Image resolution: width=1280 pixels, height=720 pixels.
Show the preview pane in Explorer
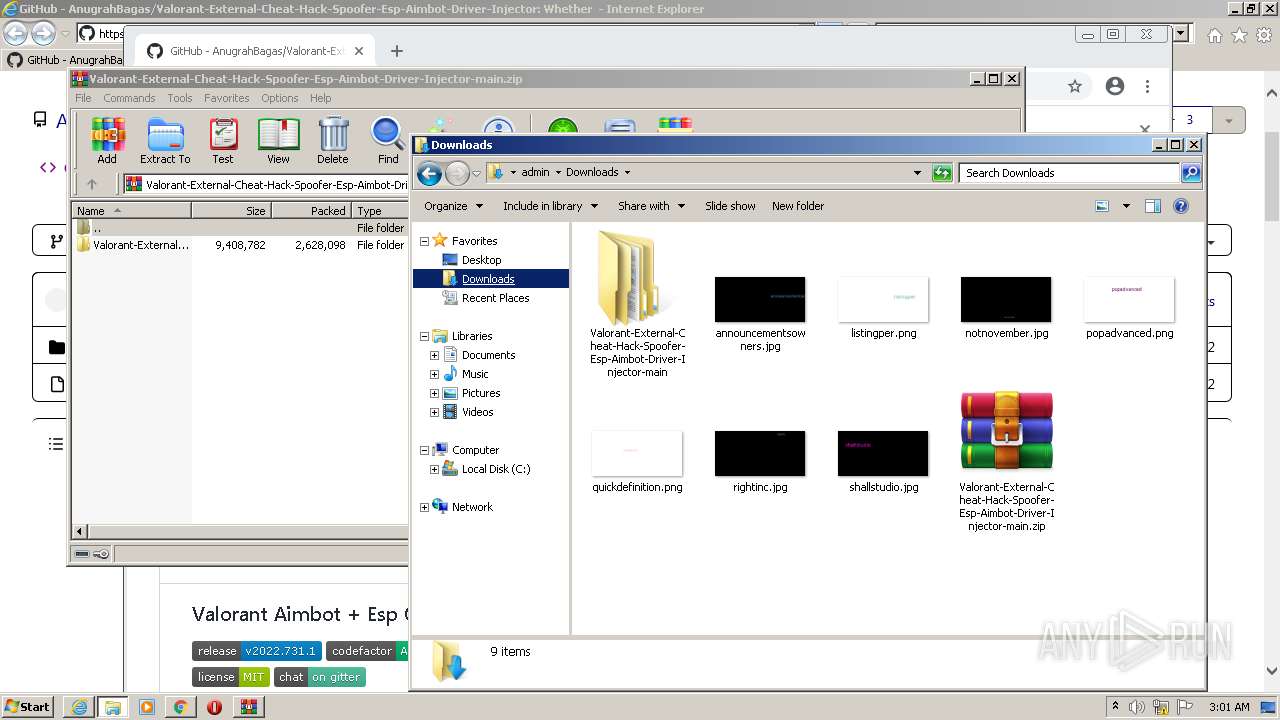[x=1153, y=206]
